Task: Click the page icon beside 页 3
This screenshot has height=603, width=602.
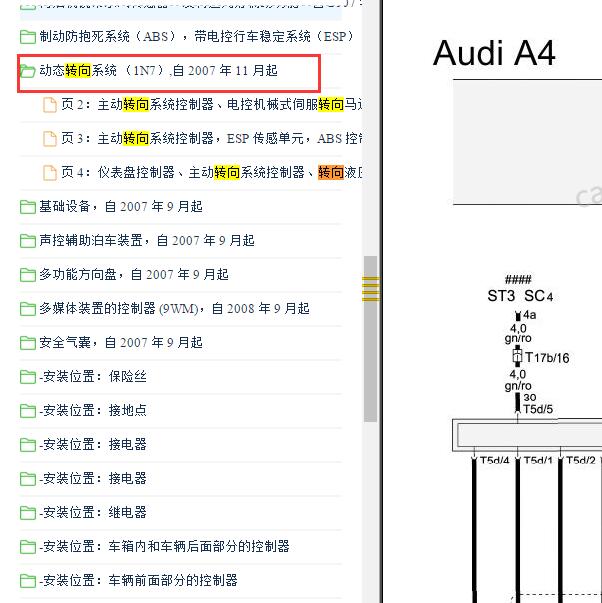Action: pyautogui.click(x=50, y=139)
